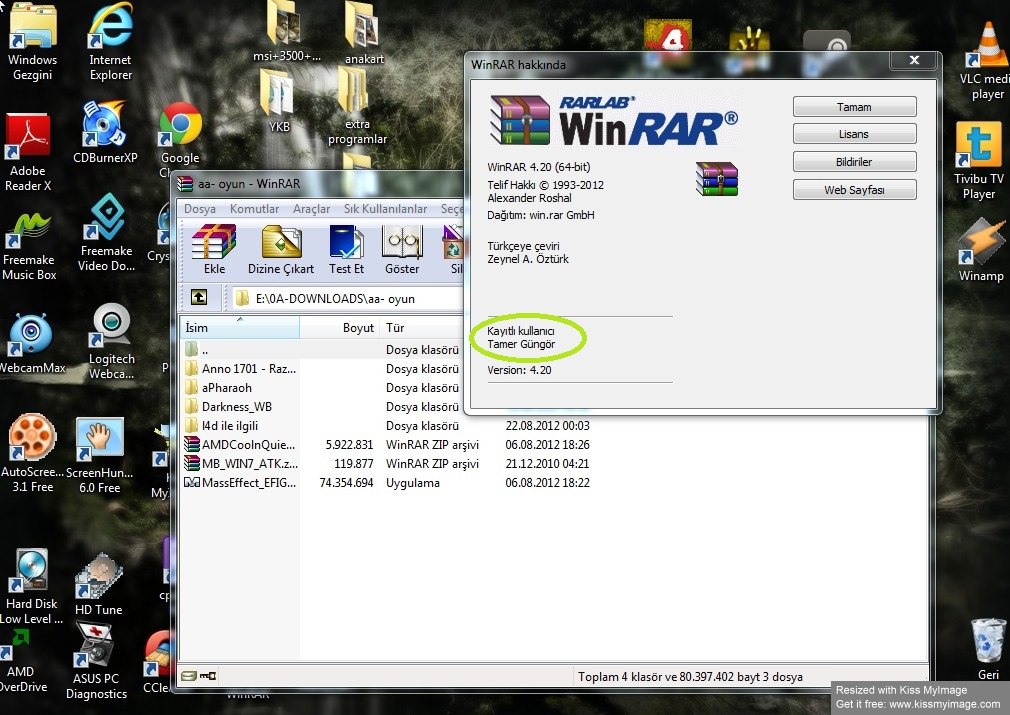Open the ScreenHunter 6.0 Free desktop icon
1010x715 pixels.
click(99, 455)
